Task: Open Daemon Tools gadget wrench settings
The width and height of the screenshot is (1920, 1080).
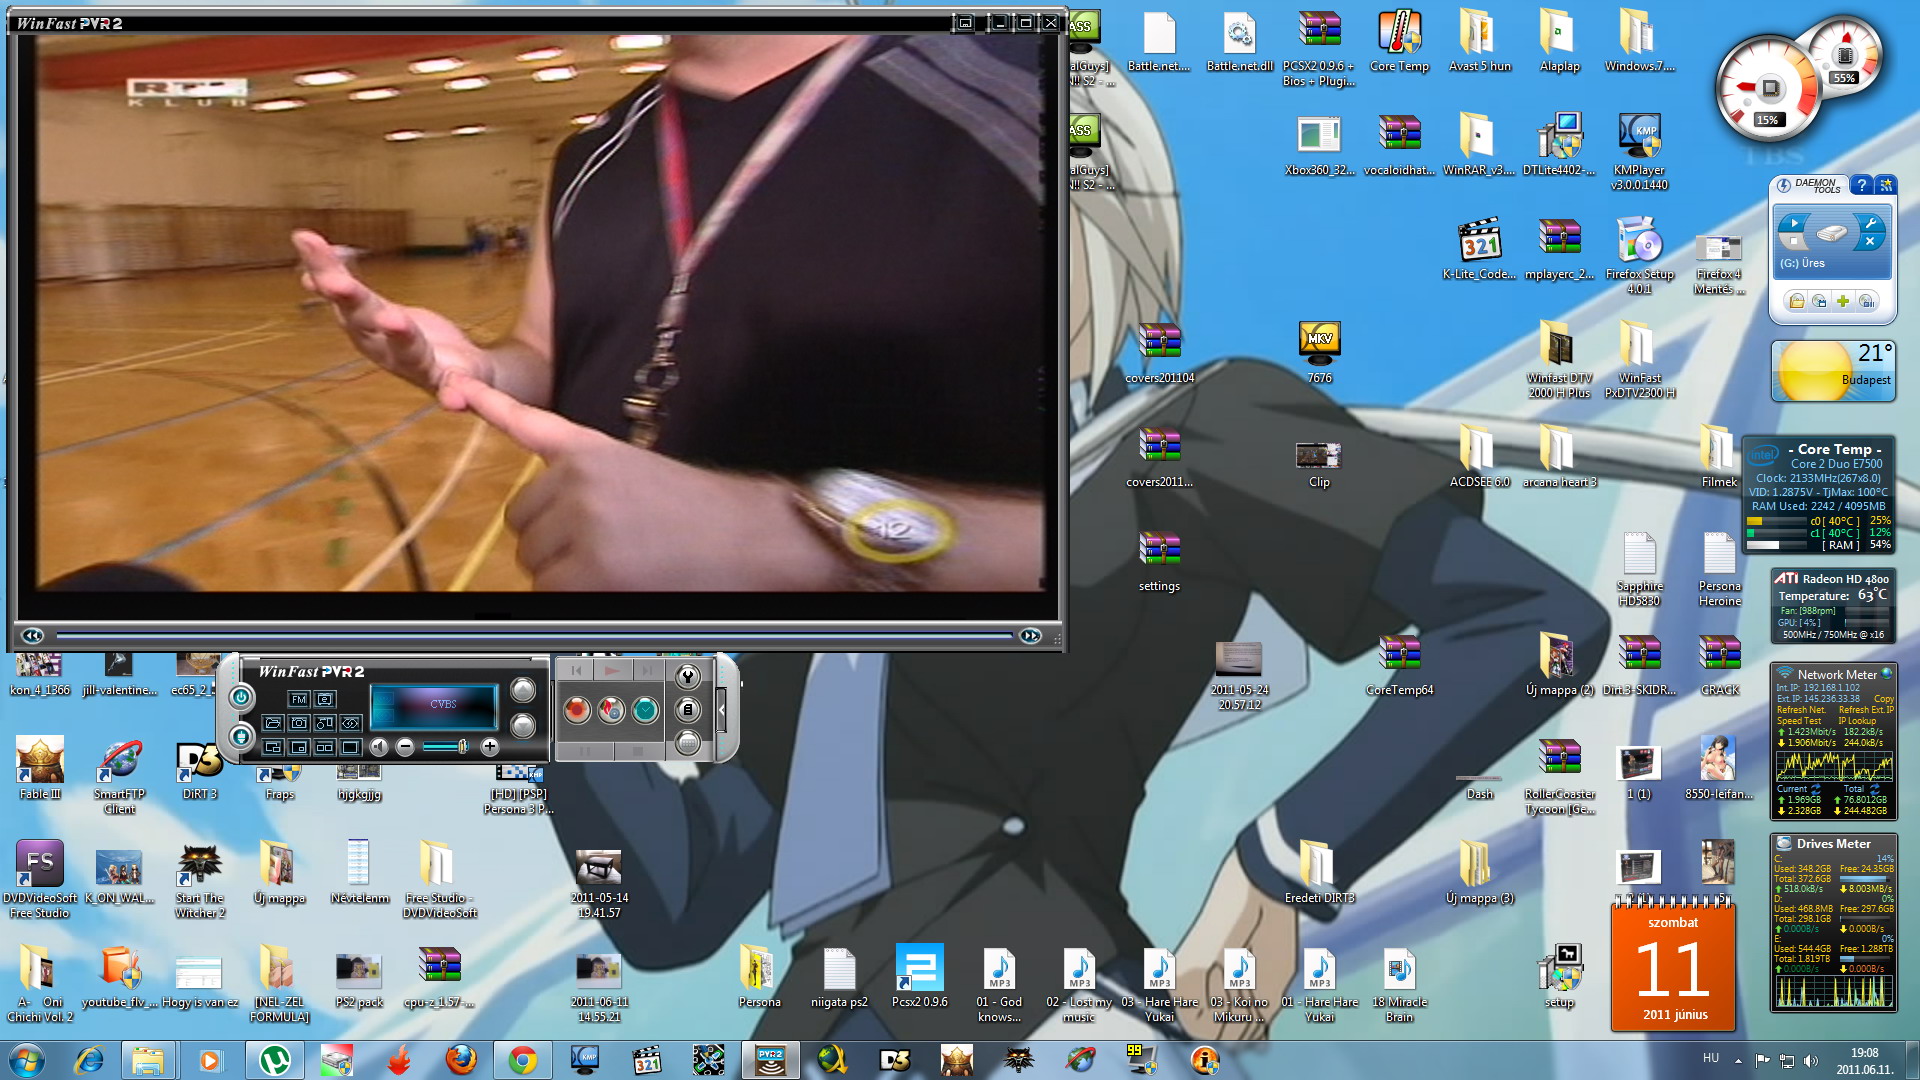Action: pyautogui.click(x=1870, y=223)
